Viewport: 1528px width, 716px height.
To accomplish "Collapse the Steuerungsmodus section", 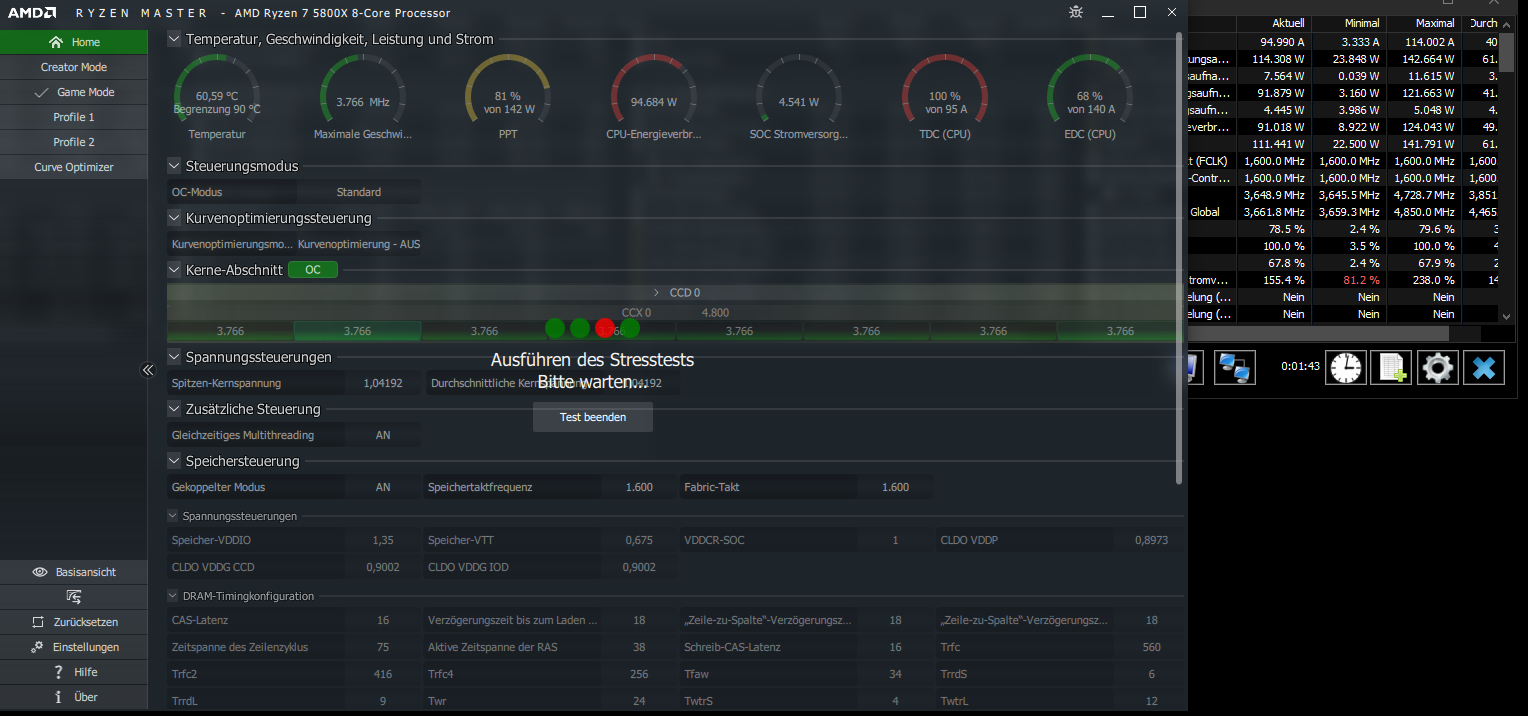I will [174, 166].
